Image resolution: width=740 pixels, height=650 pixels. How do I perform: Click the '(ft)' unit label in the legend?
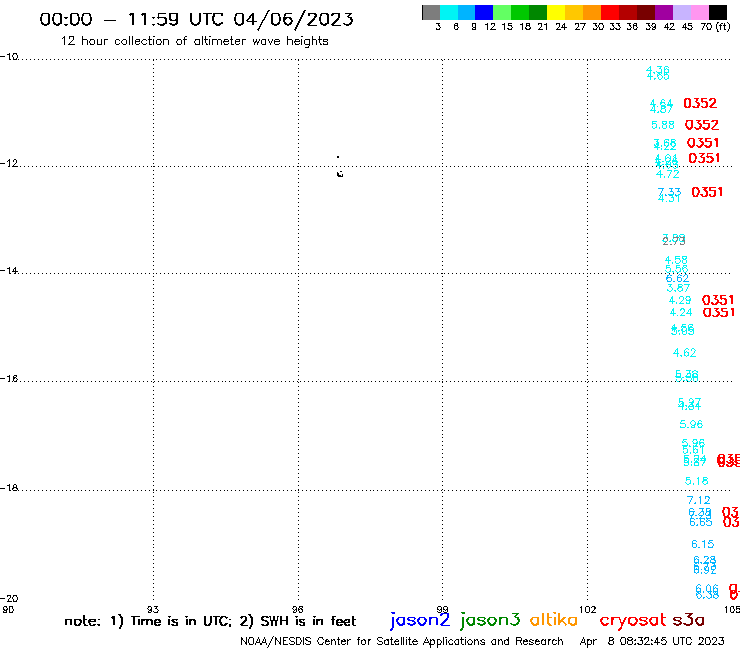[x=723, y=26]
